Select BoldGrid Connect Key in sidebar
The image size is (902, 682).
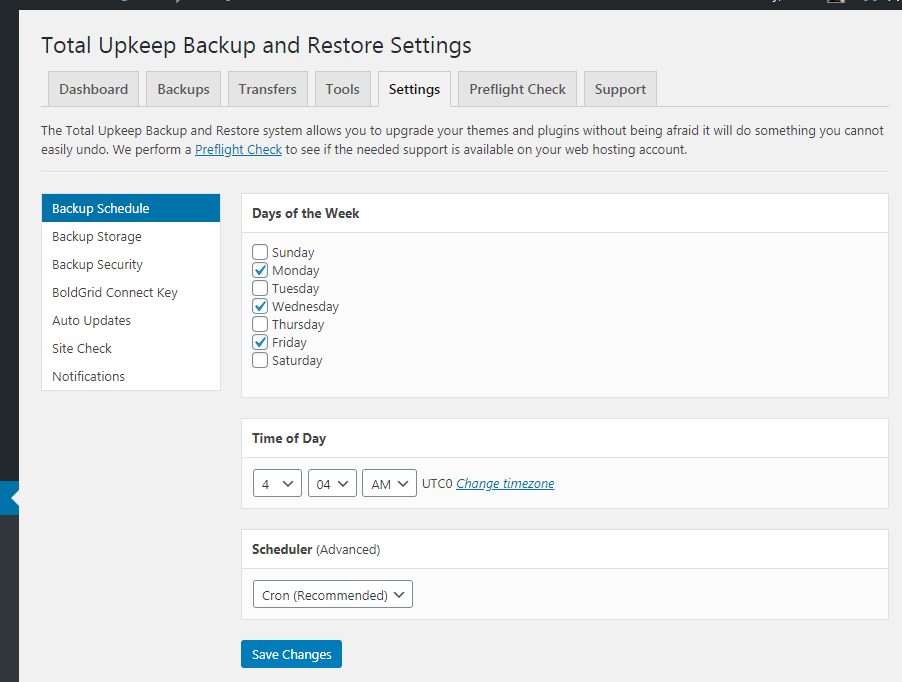coord(114,293)
